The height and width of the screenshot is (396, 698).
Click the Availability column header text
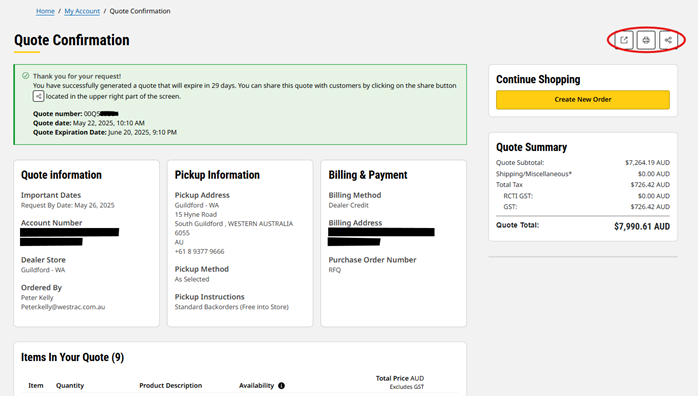coord(256,386)
